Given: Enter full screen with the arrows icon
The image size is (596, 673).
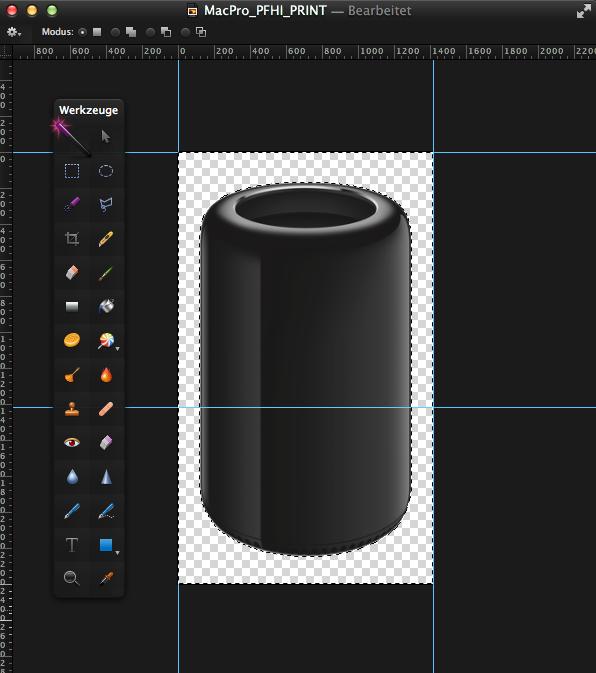Looking at the screenshot, I should pos(584,11).
